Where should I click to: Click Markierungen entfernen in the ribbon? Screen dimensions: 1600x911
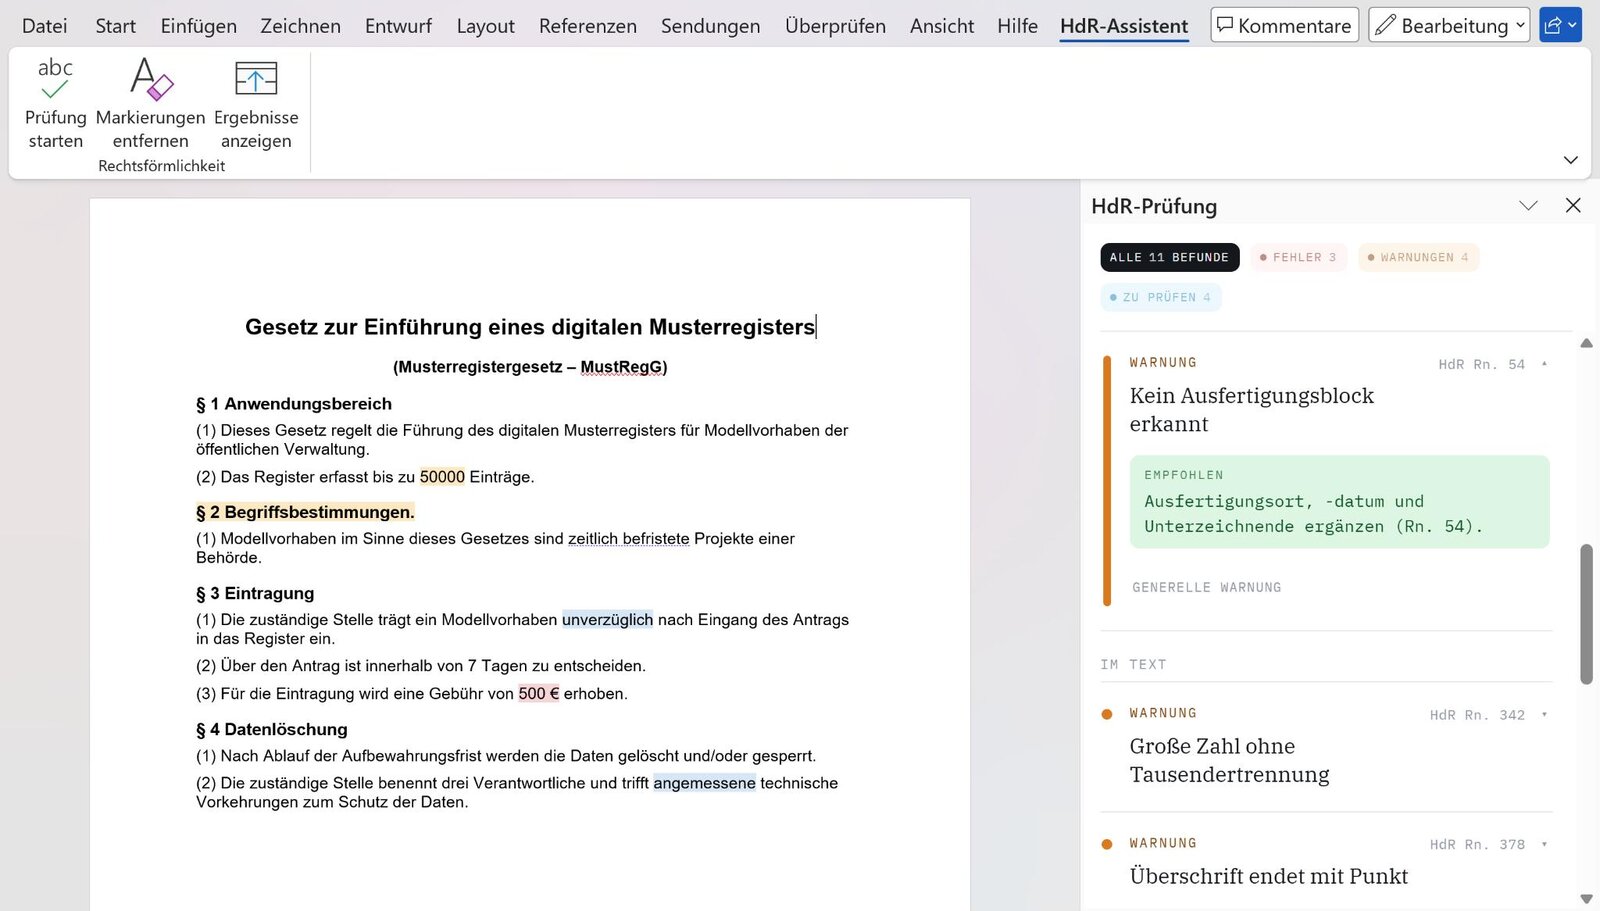point(151,104)
